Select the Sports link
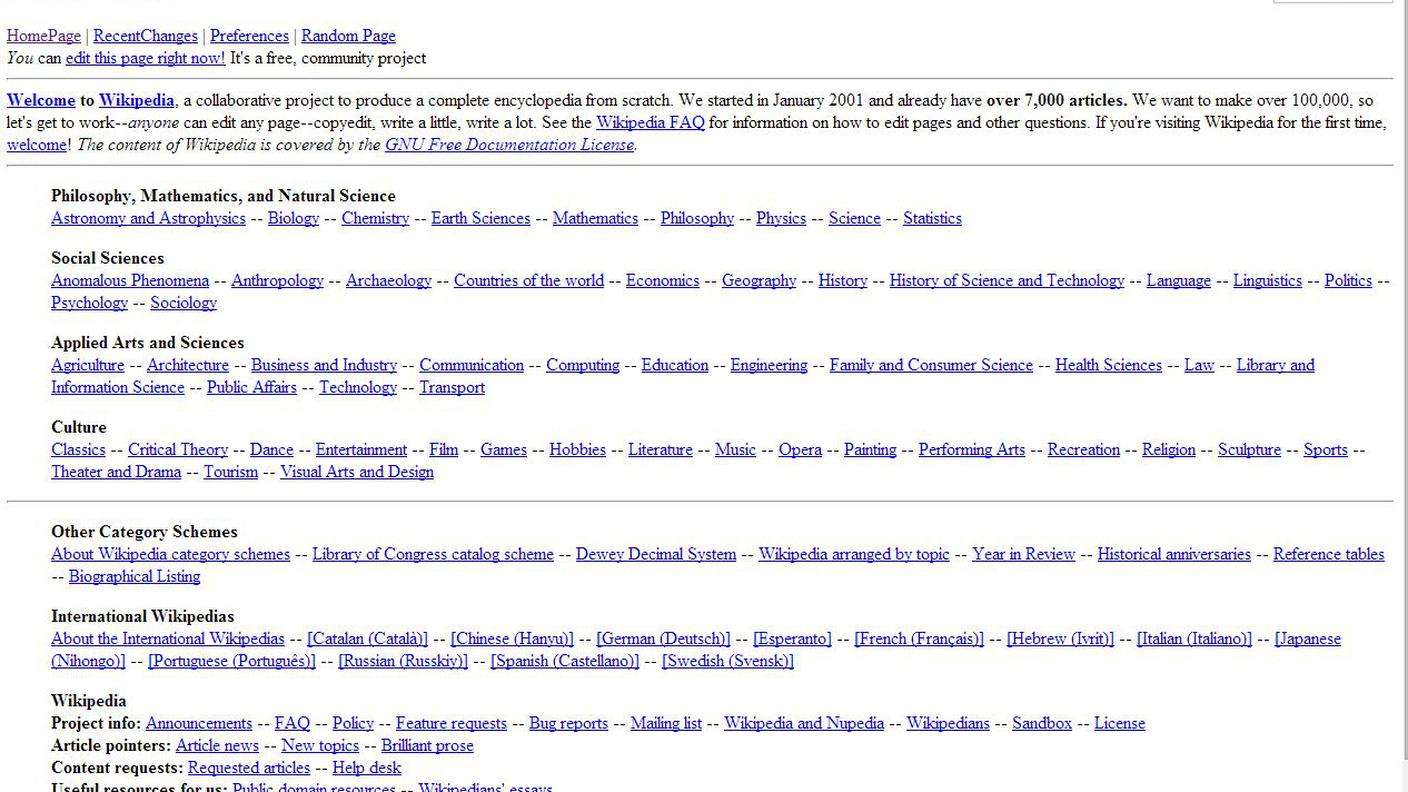1408x792 pixels. point(1326,450)
